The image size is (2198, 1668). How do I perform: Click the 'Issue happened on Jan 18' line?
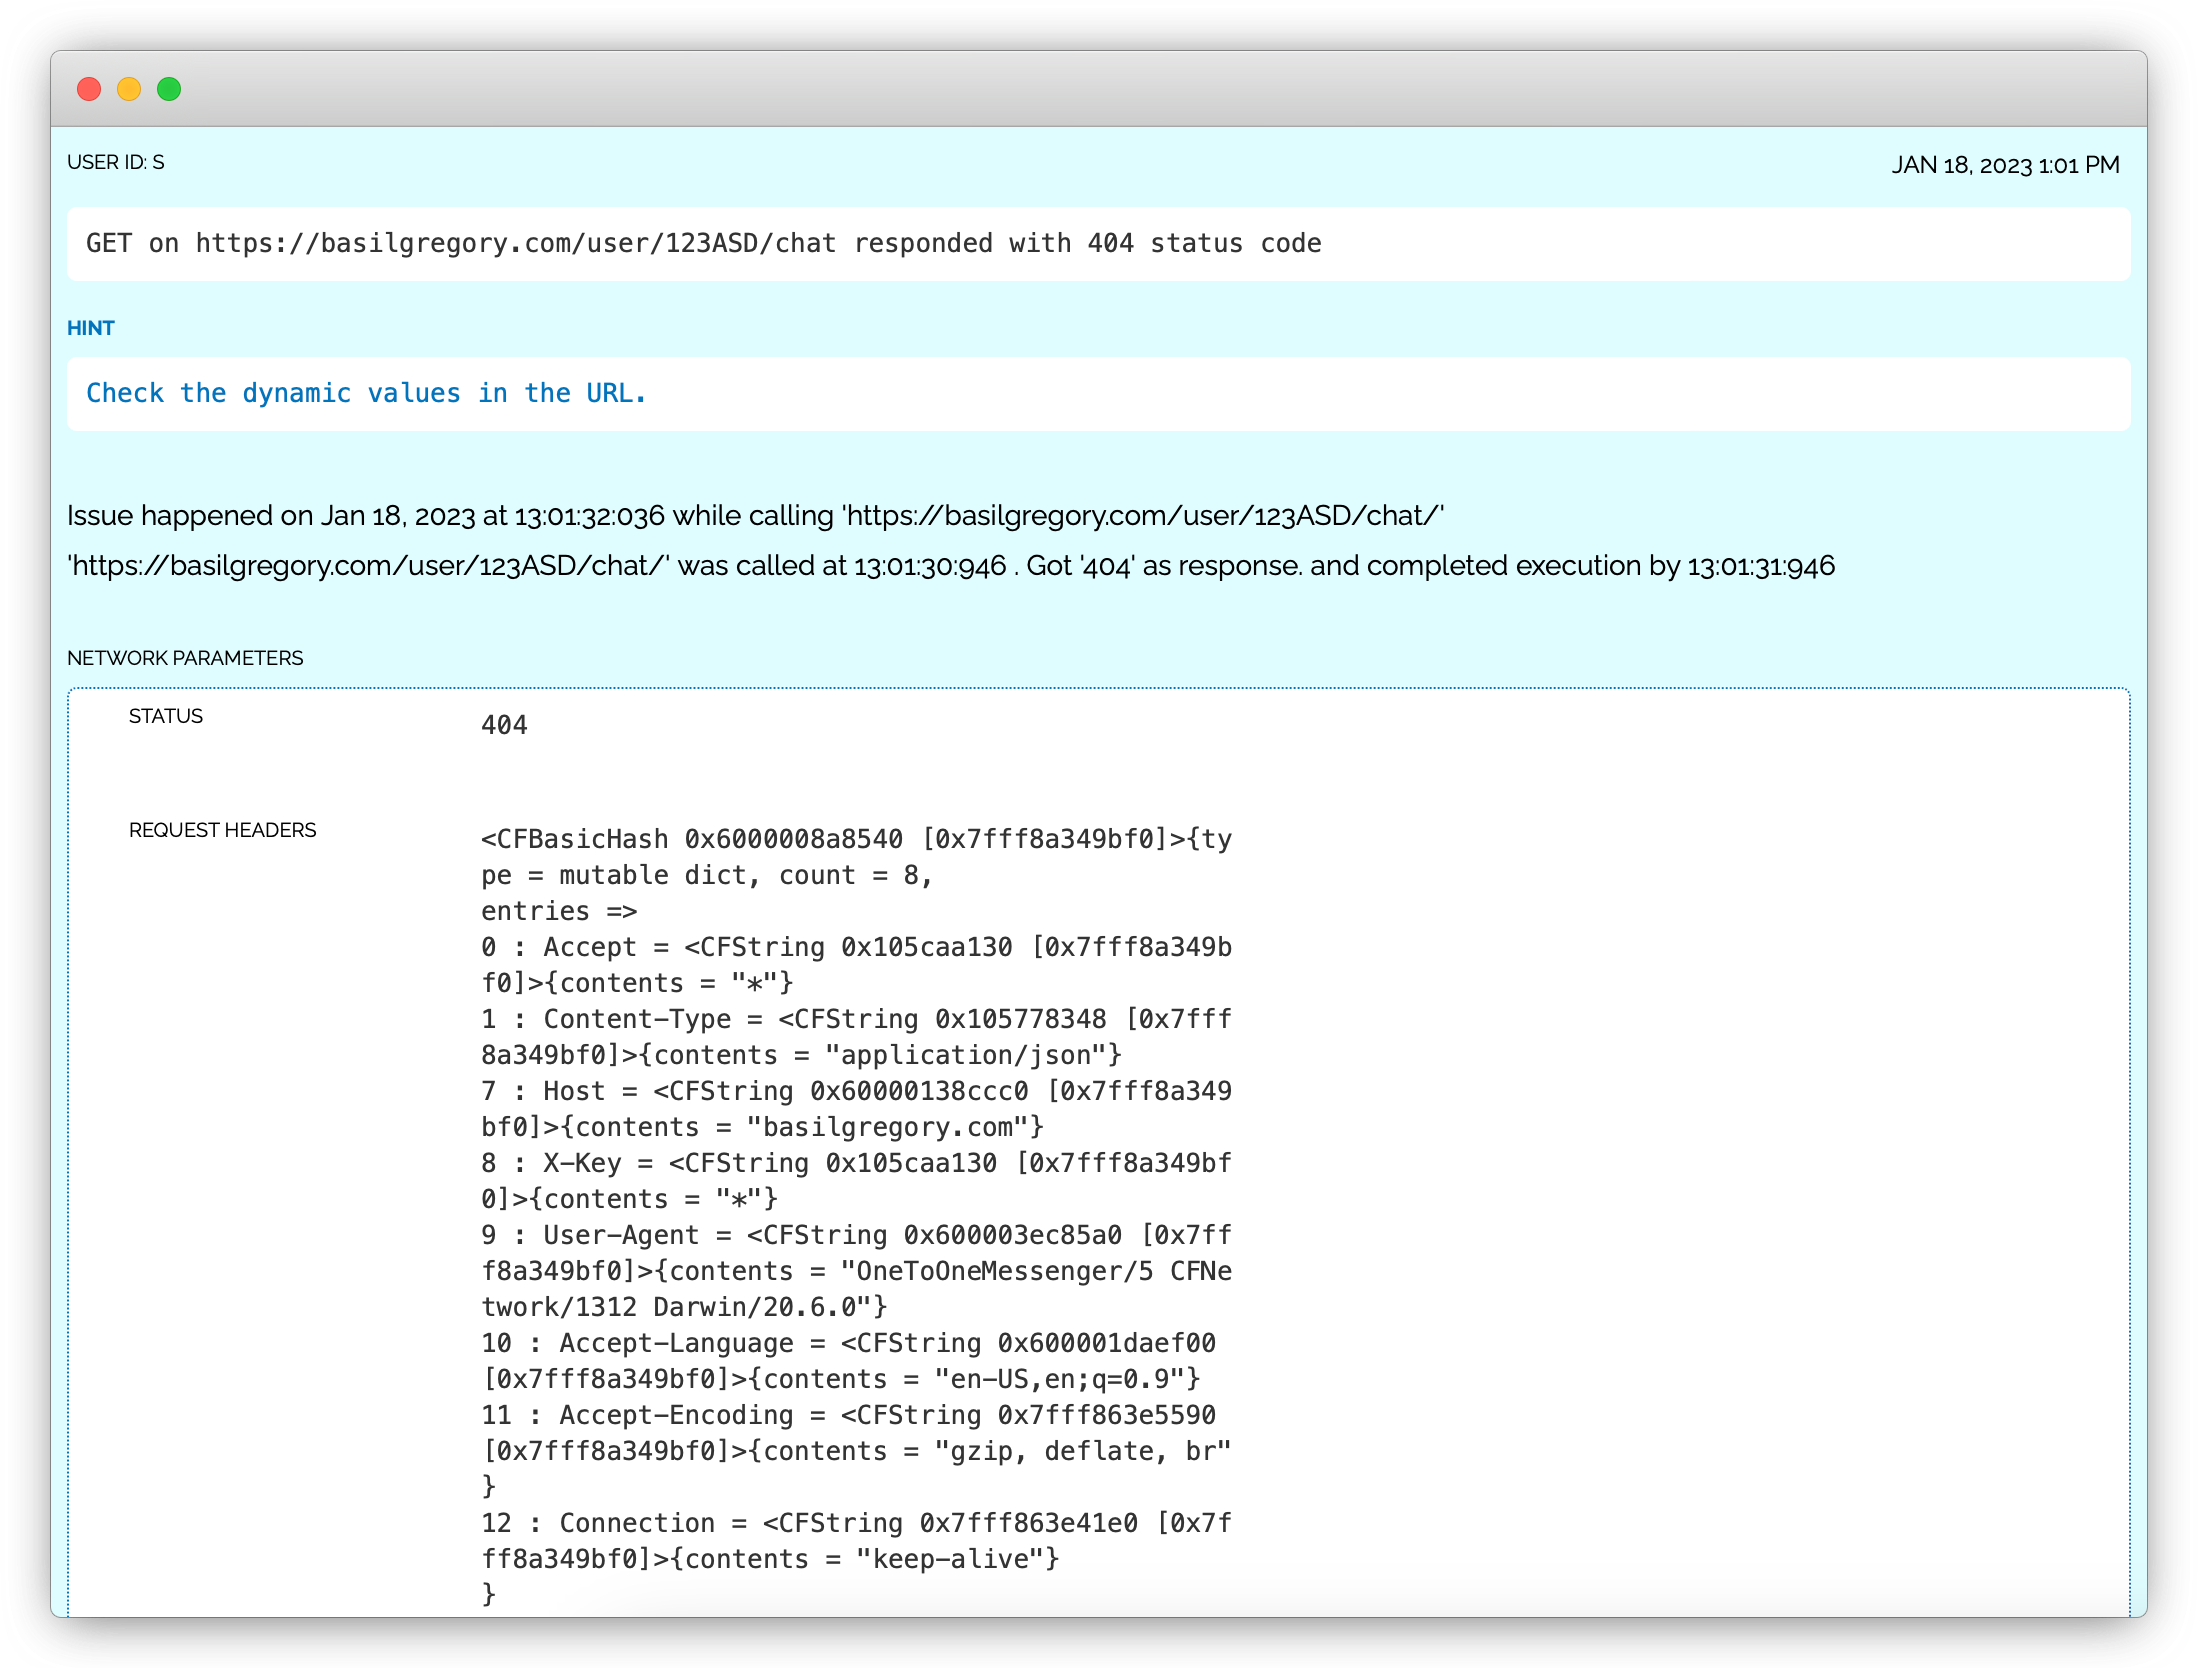[755, 516]
